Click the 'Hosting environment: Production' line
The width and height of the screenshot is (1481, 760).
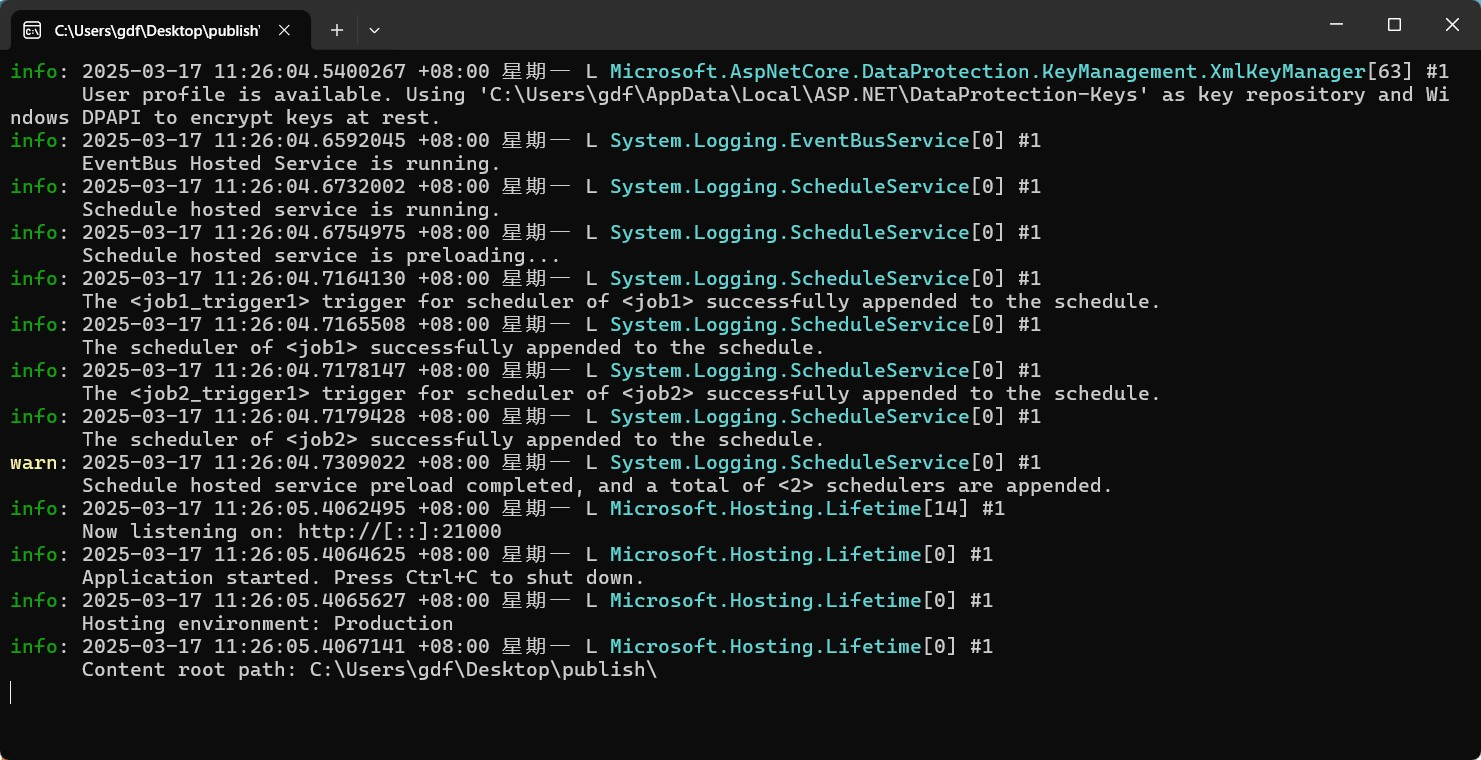pos(267,623)
